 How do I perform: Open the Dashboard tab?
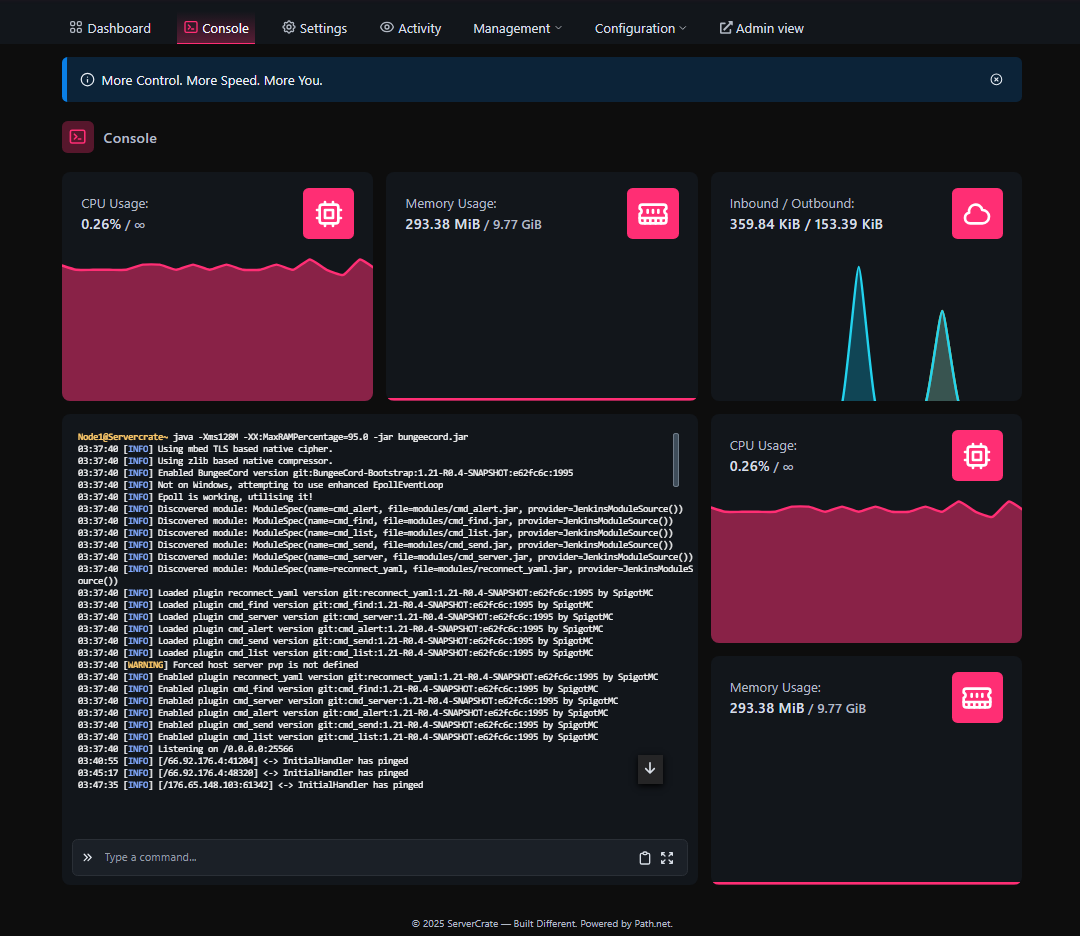pos(110,28)
